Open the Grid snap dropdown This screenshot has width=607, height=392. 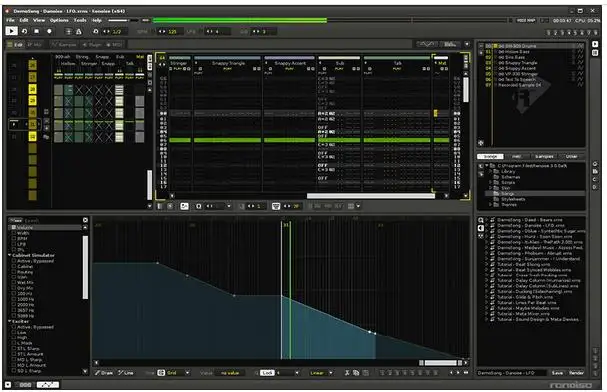178,373
